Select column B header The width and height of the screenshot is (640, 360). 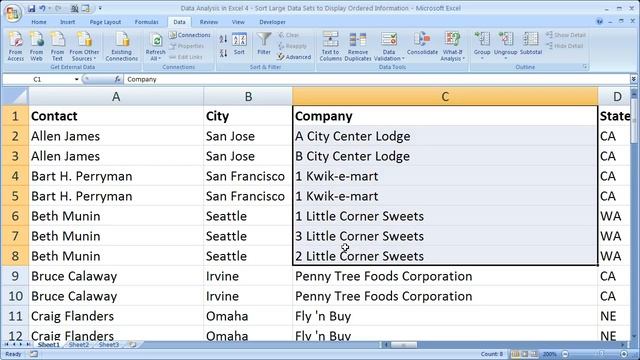pos(248,97)
